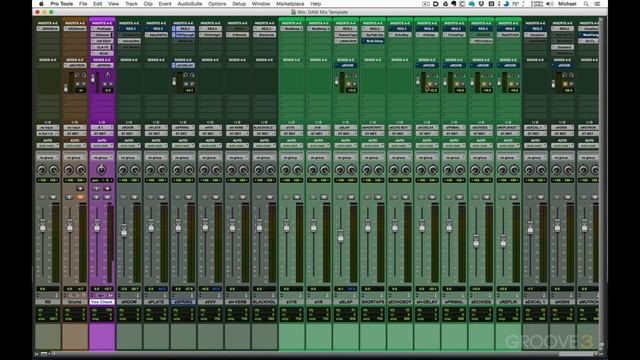Click left pan knob on aVVV track
The width and height of the screenshot is (640, 360).
[x=204, y=169]
